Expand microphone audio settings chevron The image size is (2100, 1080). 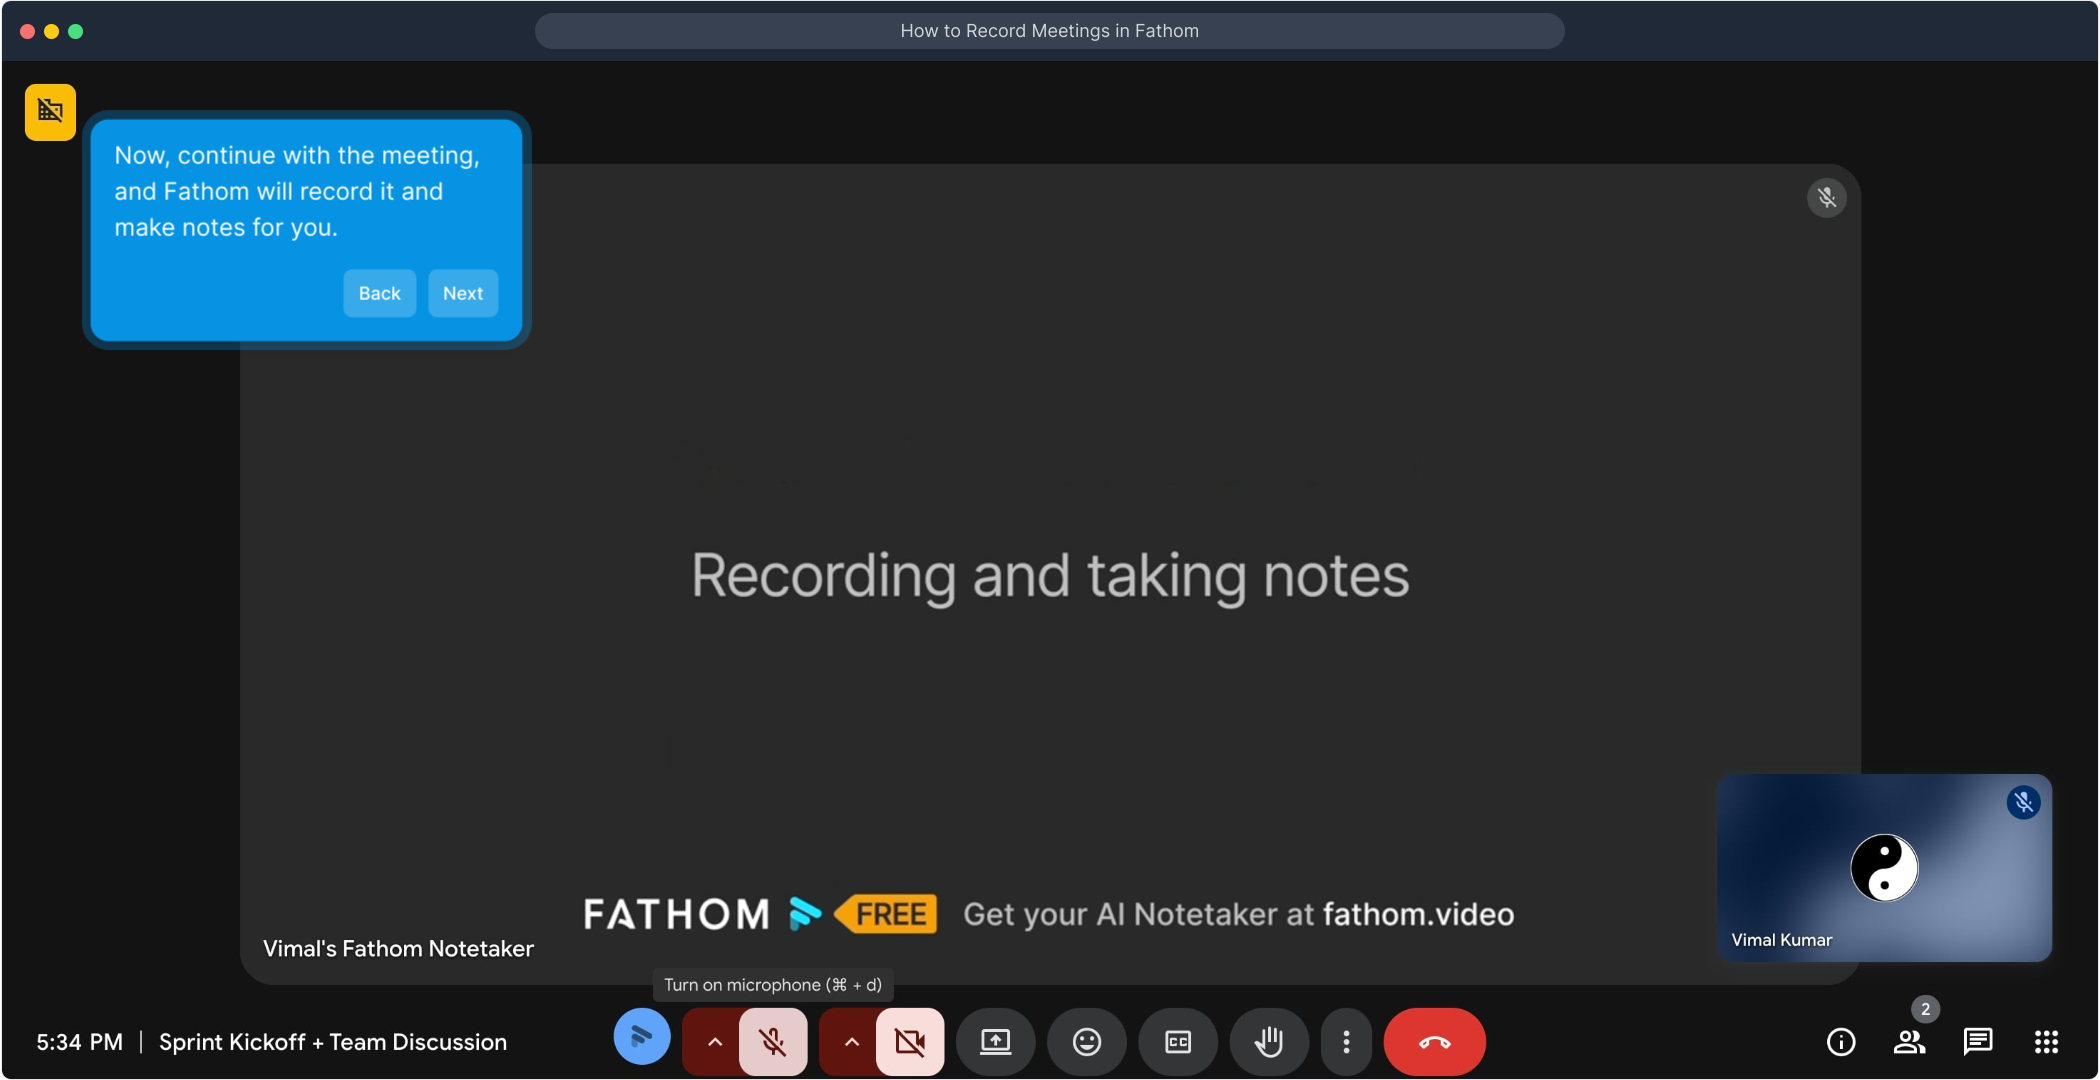tap(714, 1042)
